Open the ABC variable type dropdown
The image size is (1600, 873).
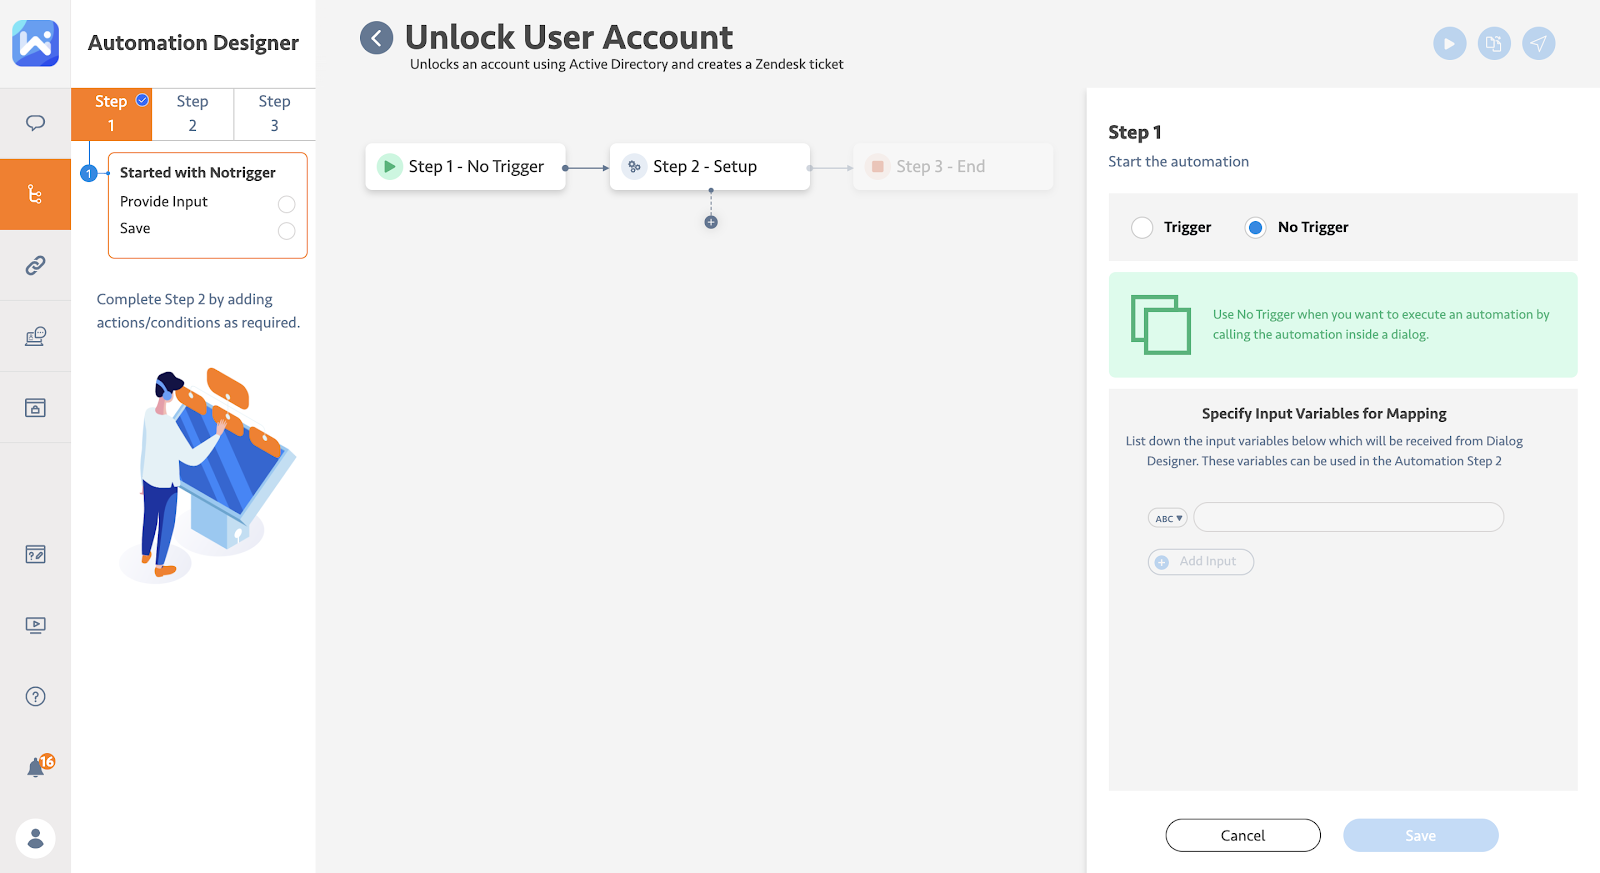coord(1167,518)
